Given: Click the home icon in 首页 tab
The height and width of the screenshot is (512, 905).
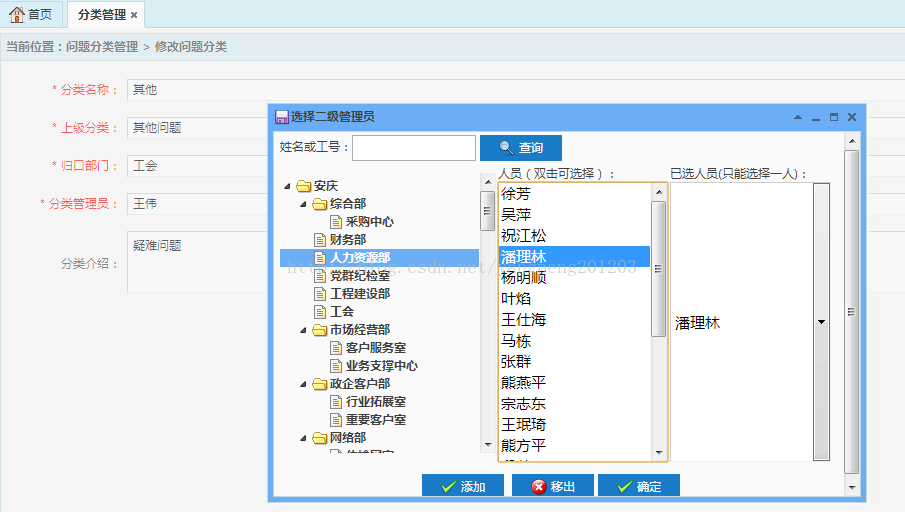Looking at the screenshot, I should click(x=17, y=14).
